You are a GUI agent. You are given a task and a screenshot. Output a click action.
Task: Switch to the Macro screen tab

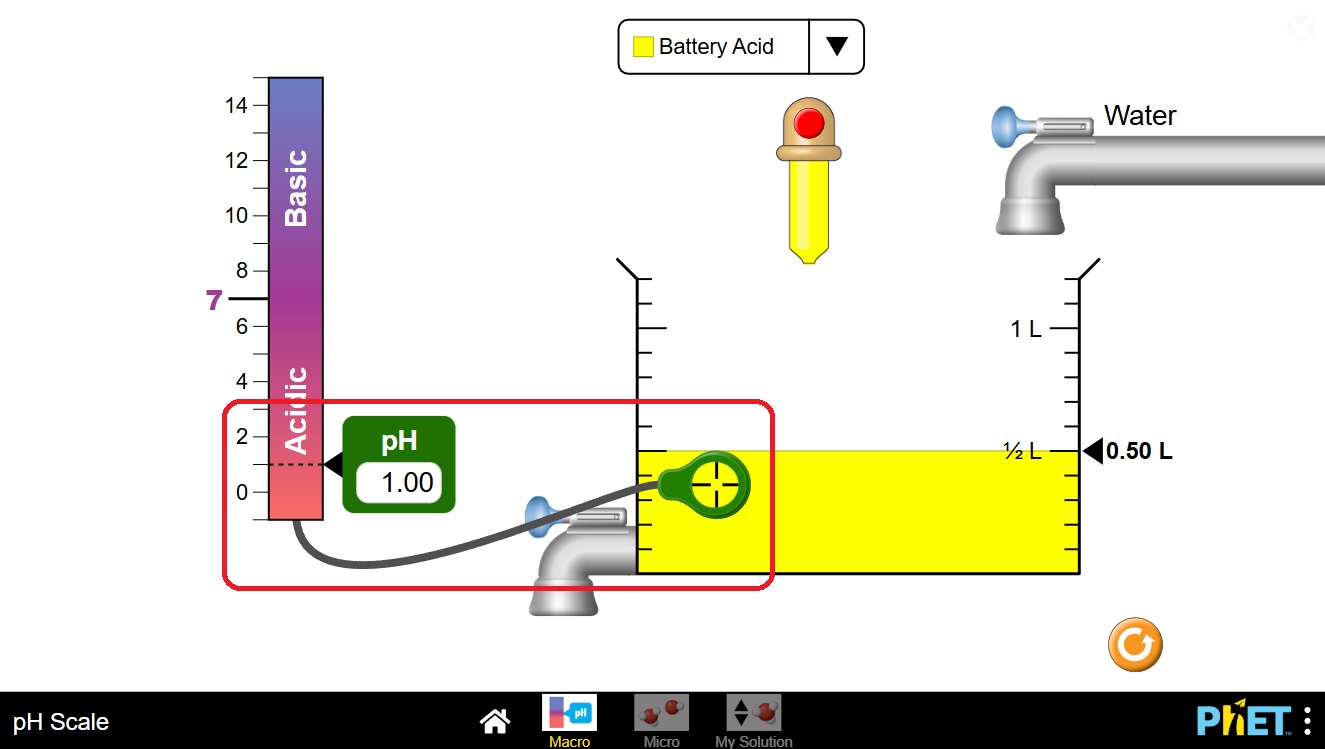(x=569, y=721)
